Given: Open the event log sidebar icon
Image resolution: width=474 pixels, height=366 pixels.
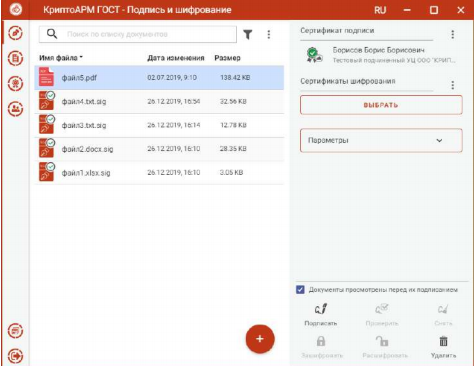Looking at the screenshot, I should point(15,331).
